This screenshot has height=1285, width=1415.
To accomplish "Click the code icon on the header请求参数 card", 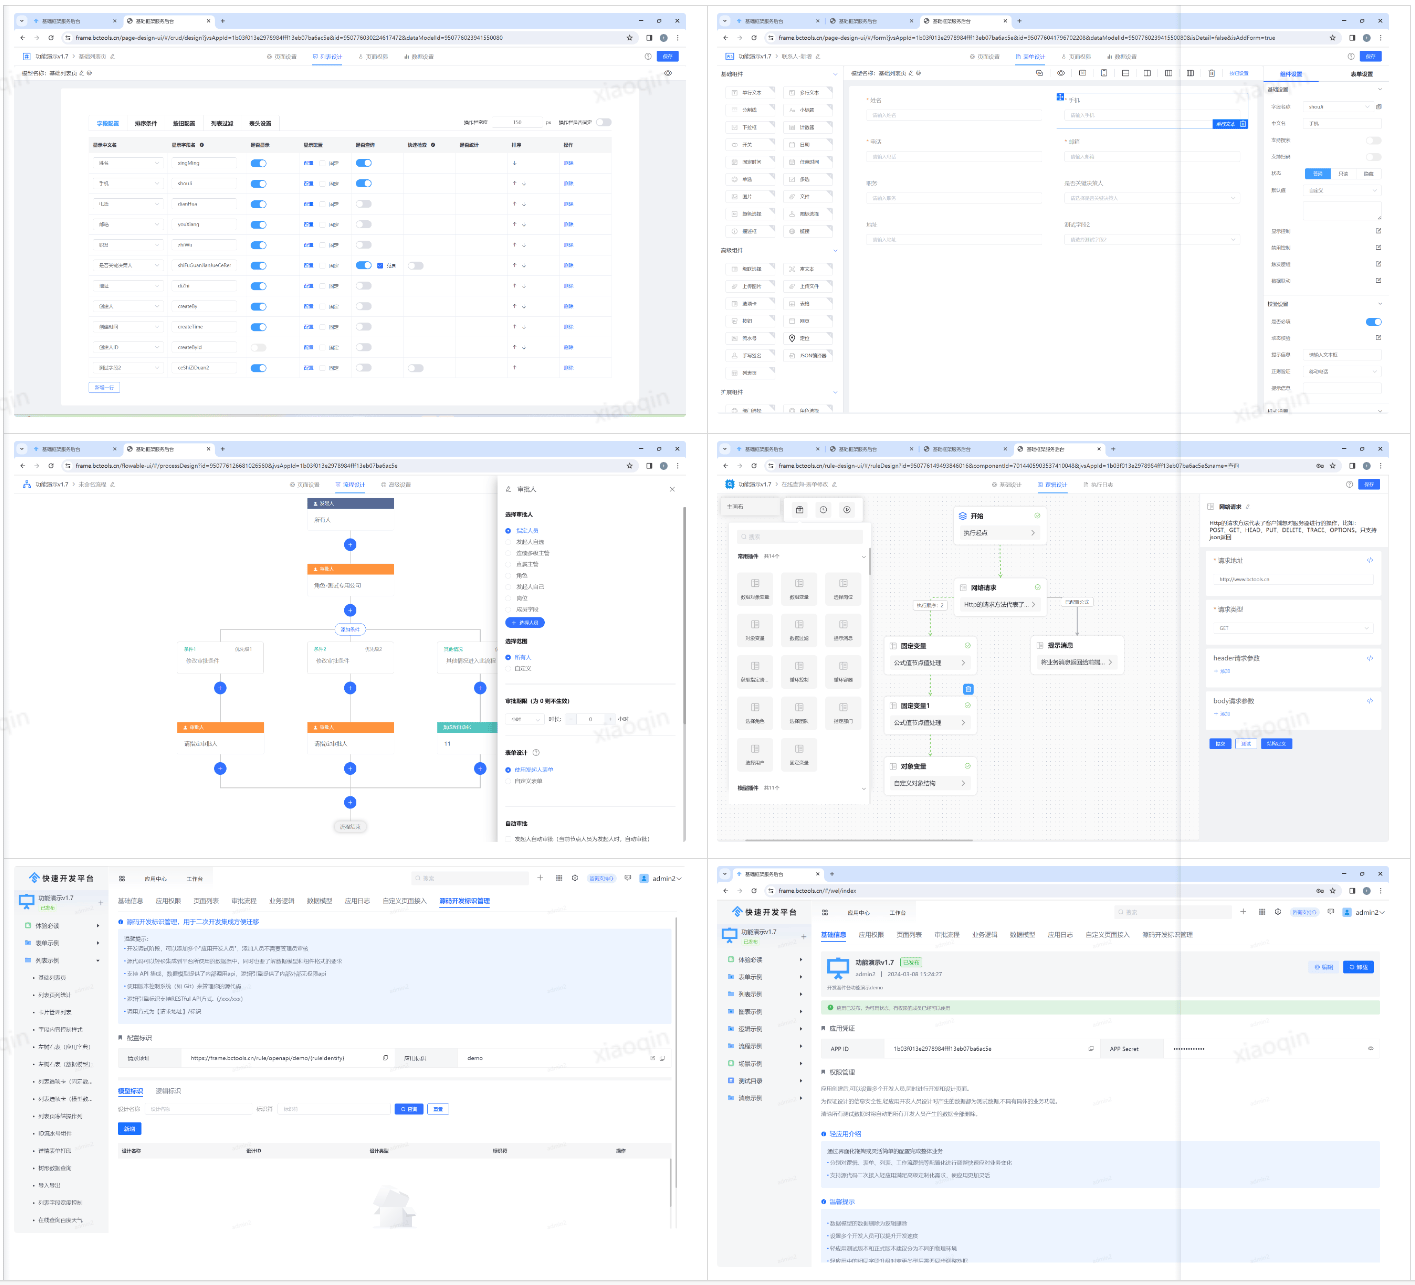I will pyautogui.click(x=1370, y=658).
